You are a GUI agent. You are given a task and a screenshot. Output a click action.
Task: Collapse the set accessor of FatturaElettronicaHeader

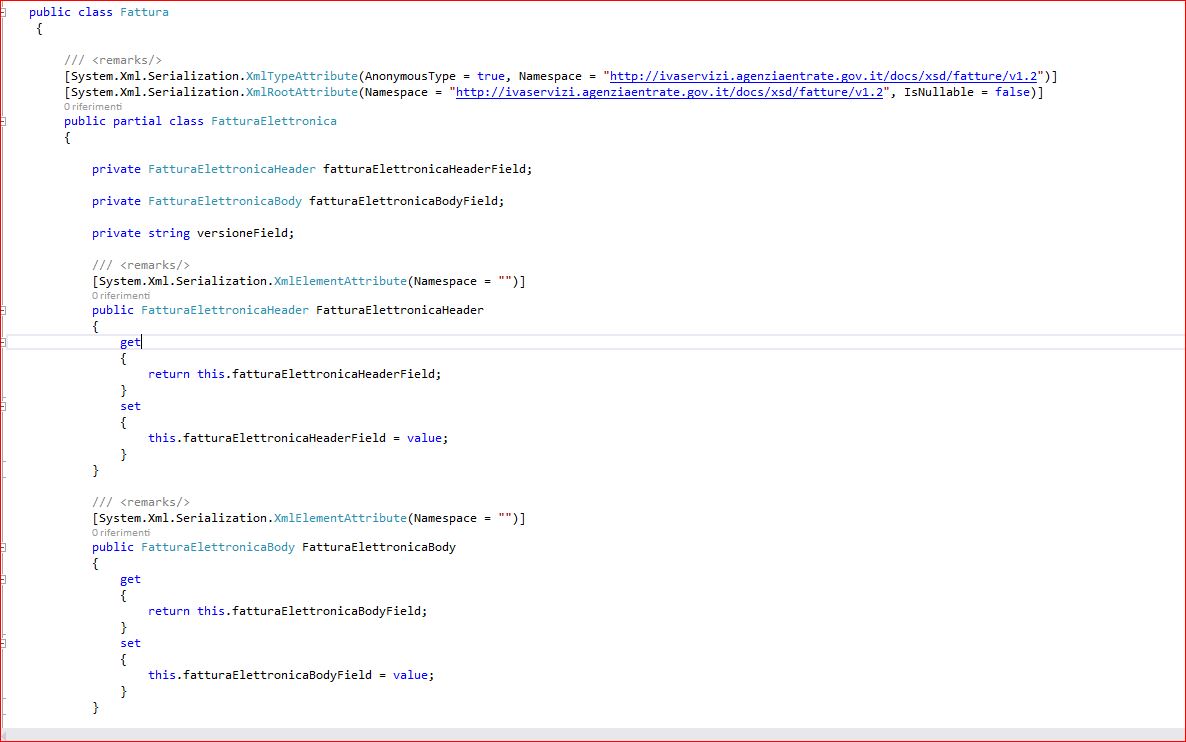click(3, 406)
